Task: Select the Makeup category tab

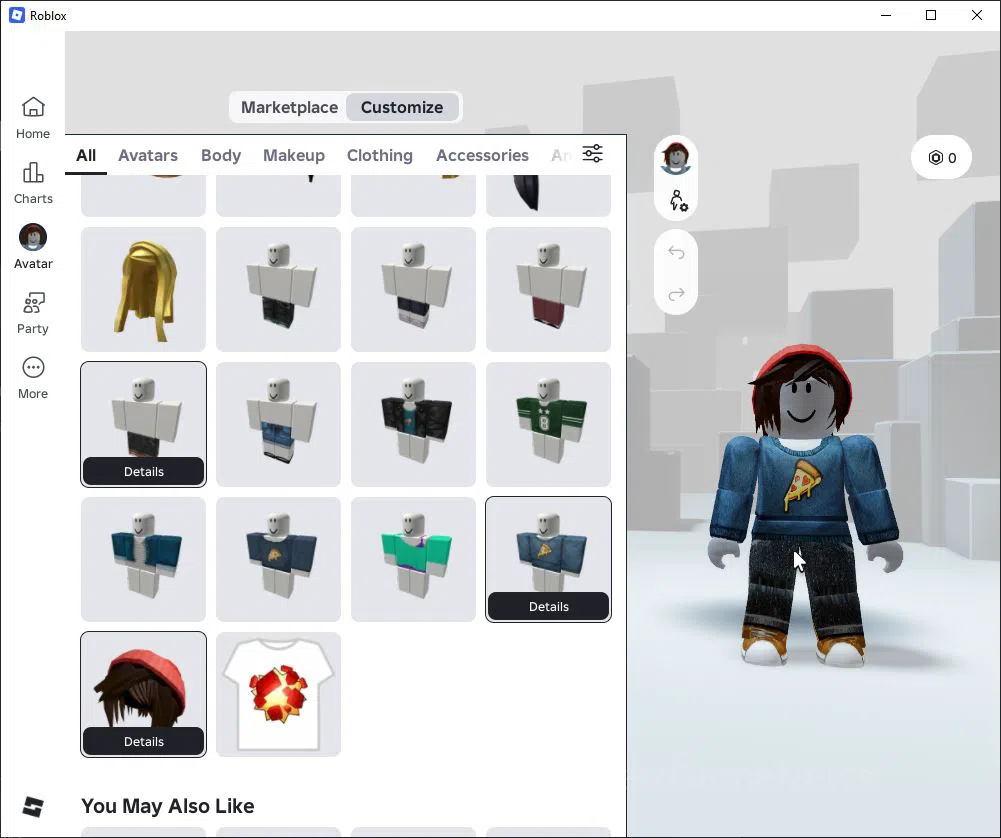Action: pos(294,155)
